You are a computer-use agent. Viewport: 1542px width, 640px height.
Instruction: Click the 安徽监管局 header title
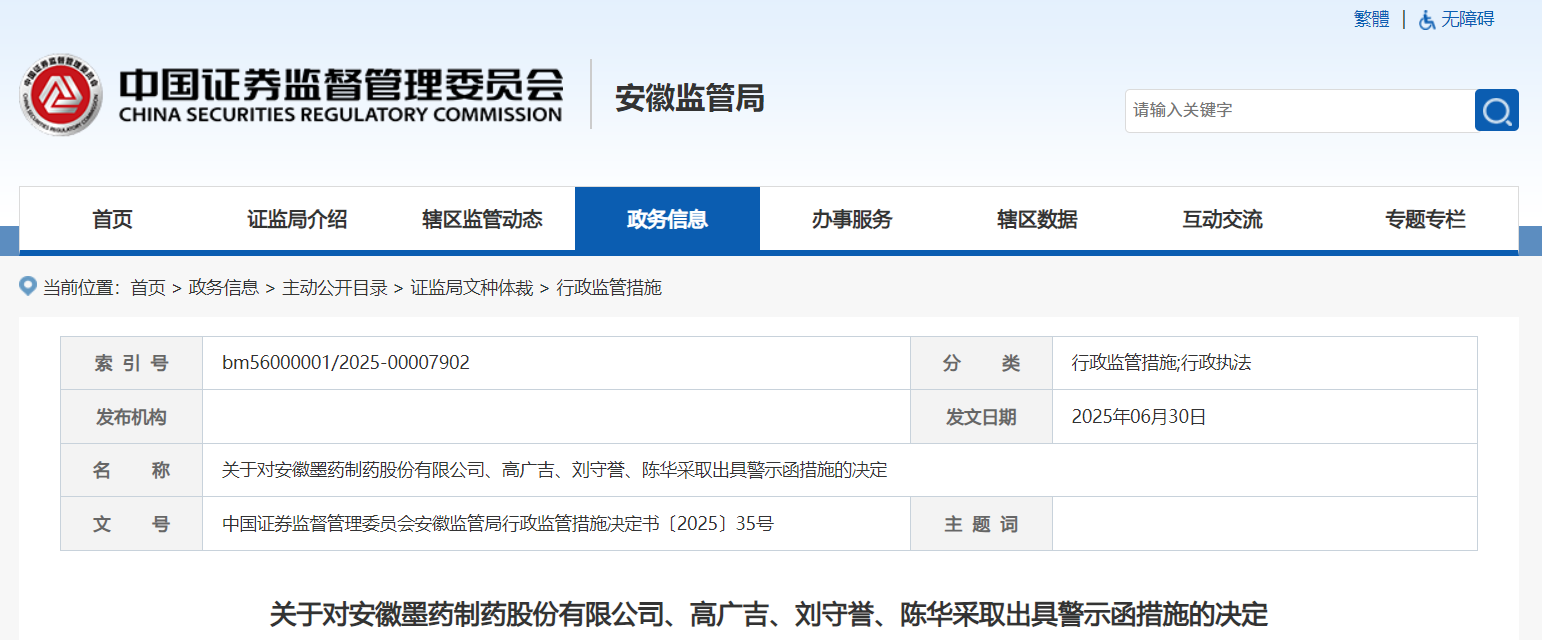point(690,98)
